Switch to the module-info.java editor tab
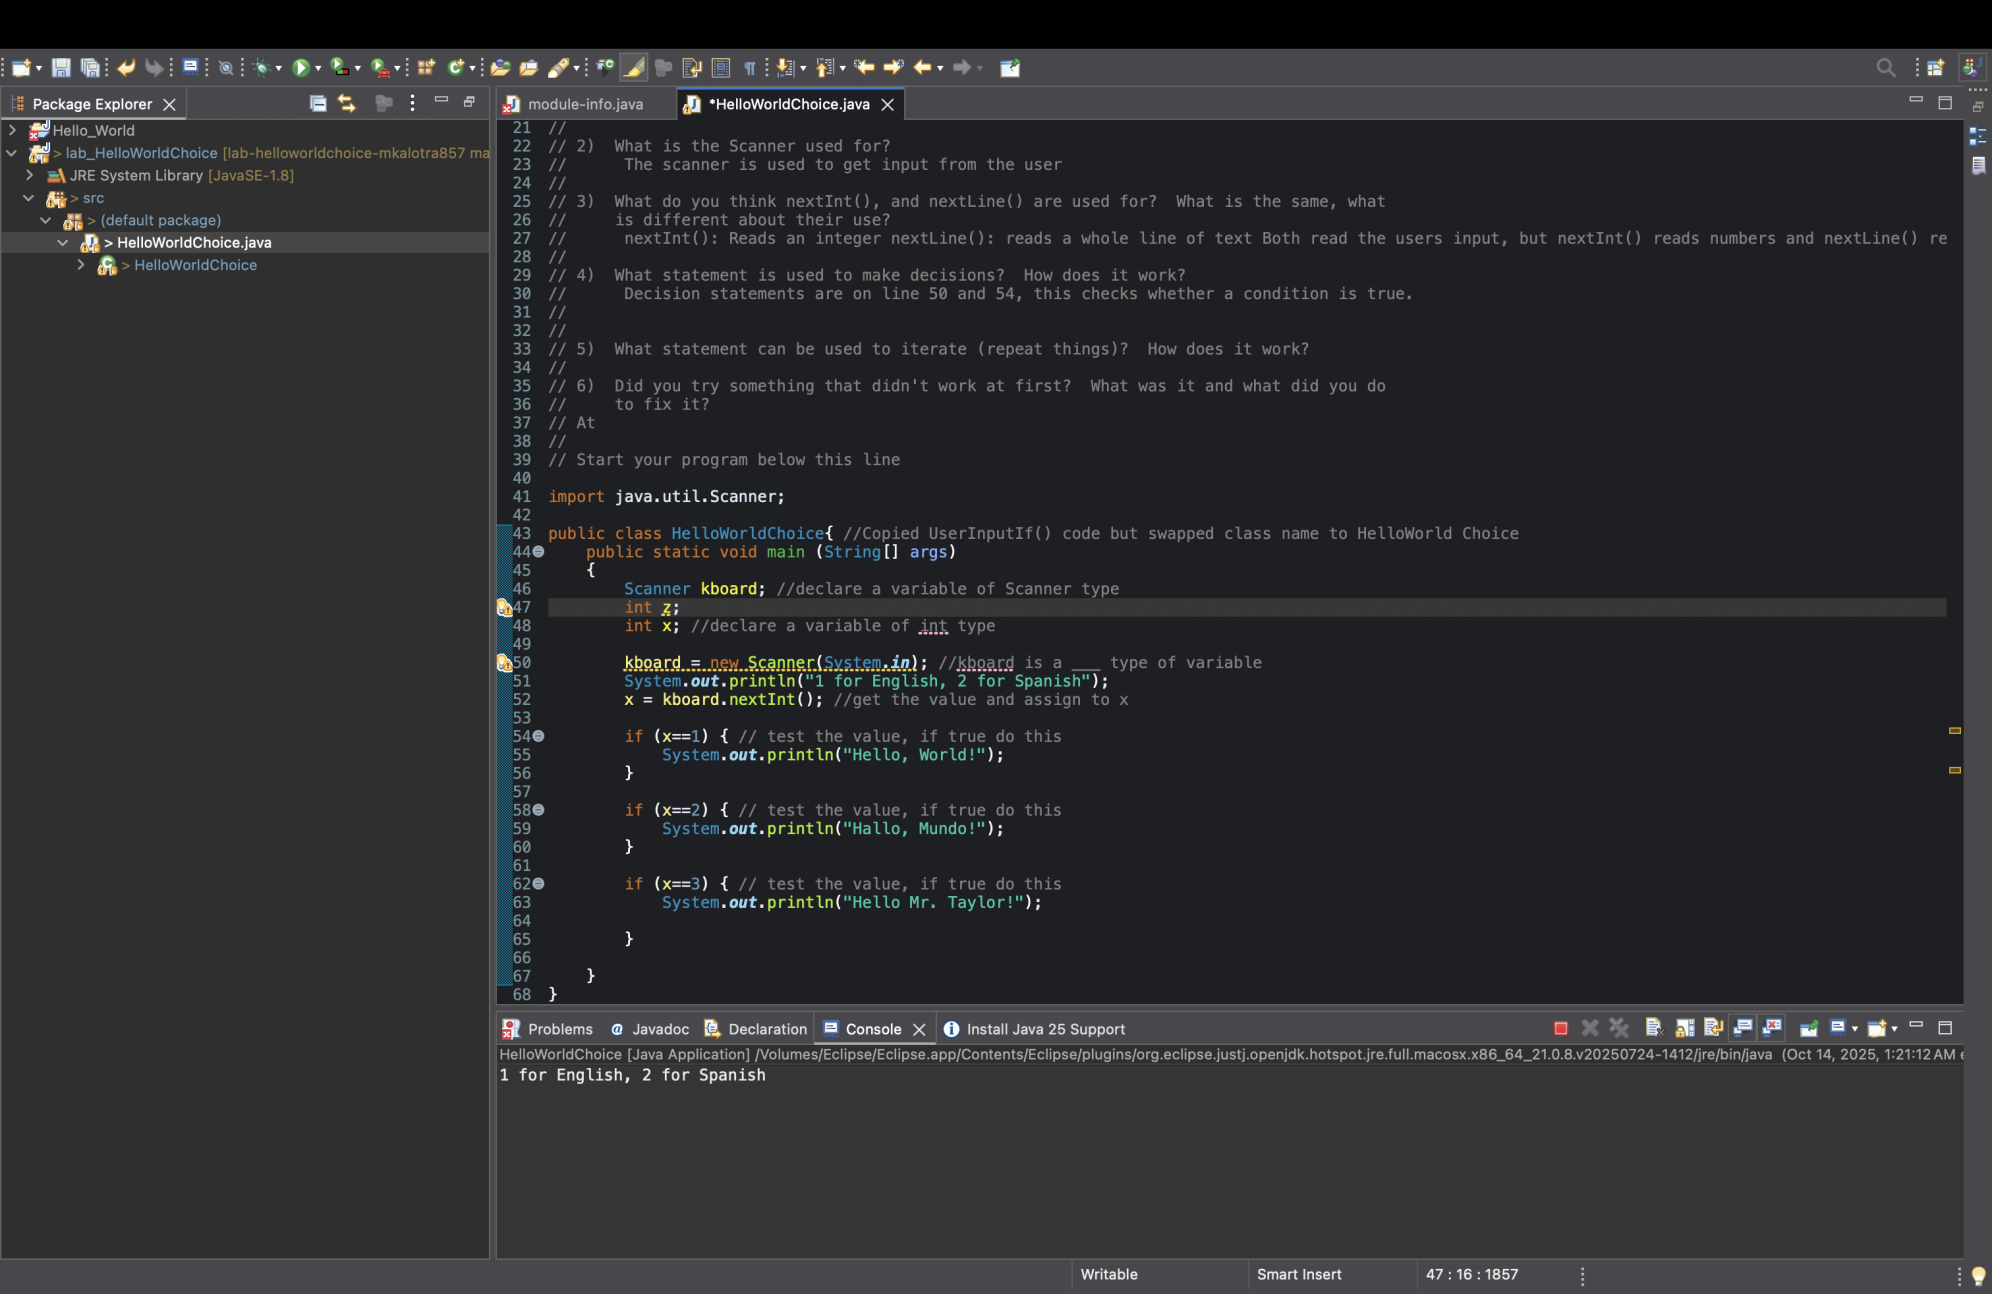This screenshot has width=1992, height=1294. [x=584, y=104]
